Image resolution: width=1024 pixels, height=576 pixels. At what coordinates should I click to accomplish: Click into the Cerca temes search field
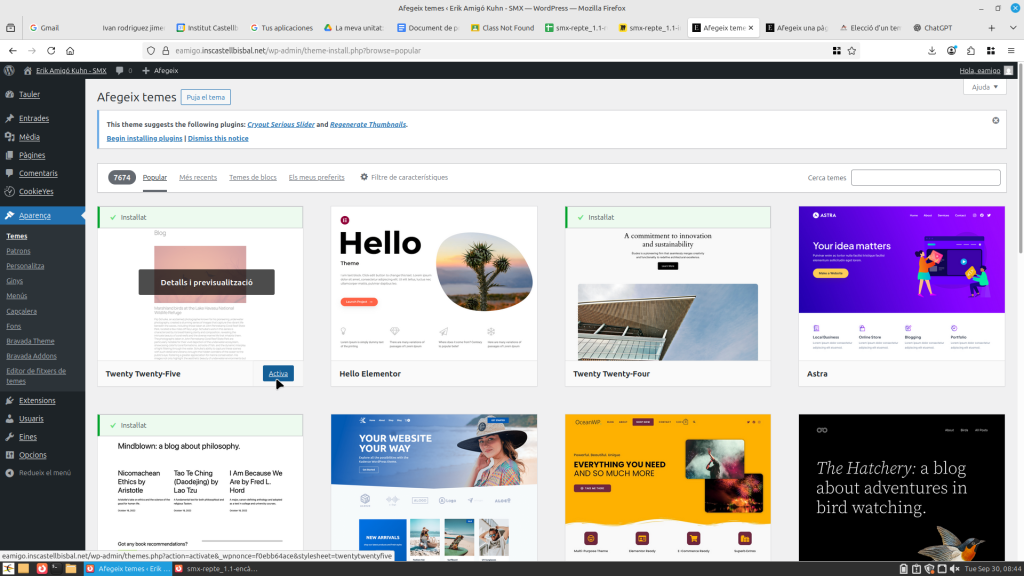pyautogui.click(x=925, y=177)
